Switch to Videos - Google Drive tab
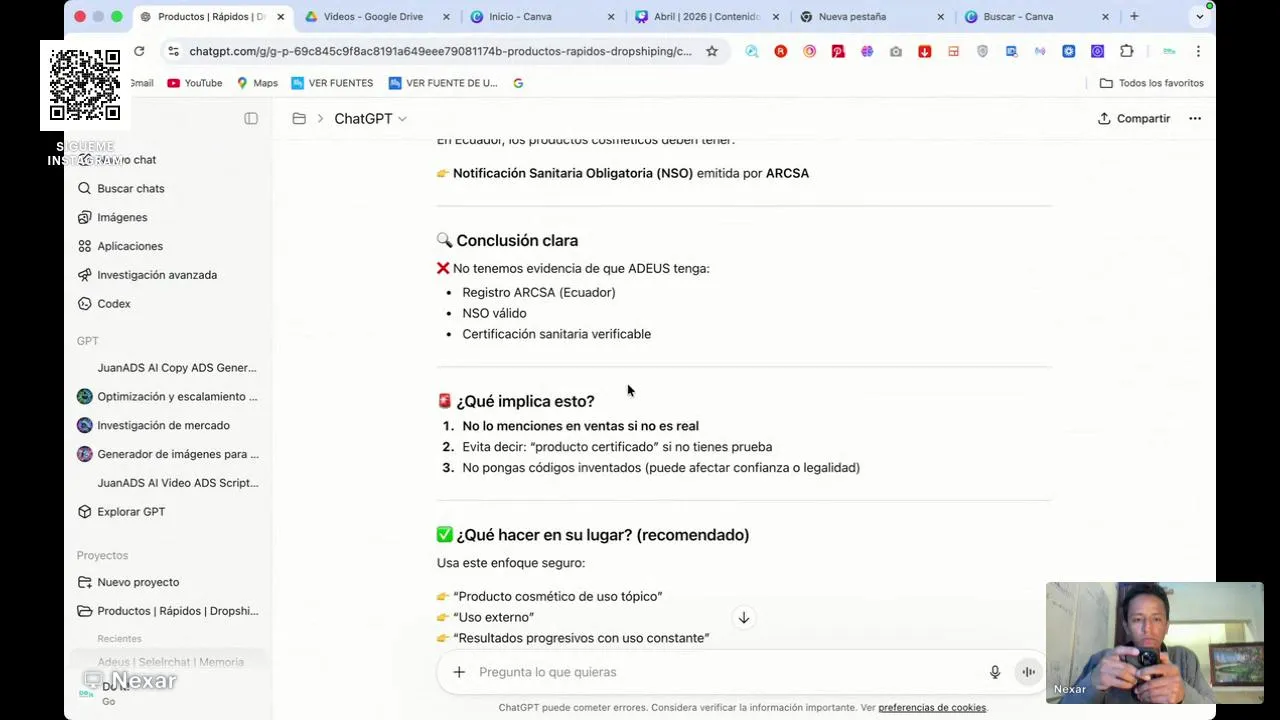The height and width of the screenshot is (720, 1280). tap(373, 17)
